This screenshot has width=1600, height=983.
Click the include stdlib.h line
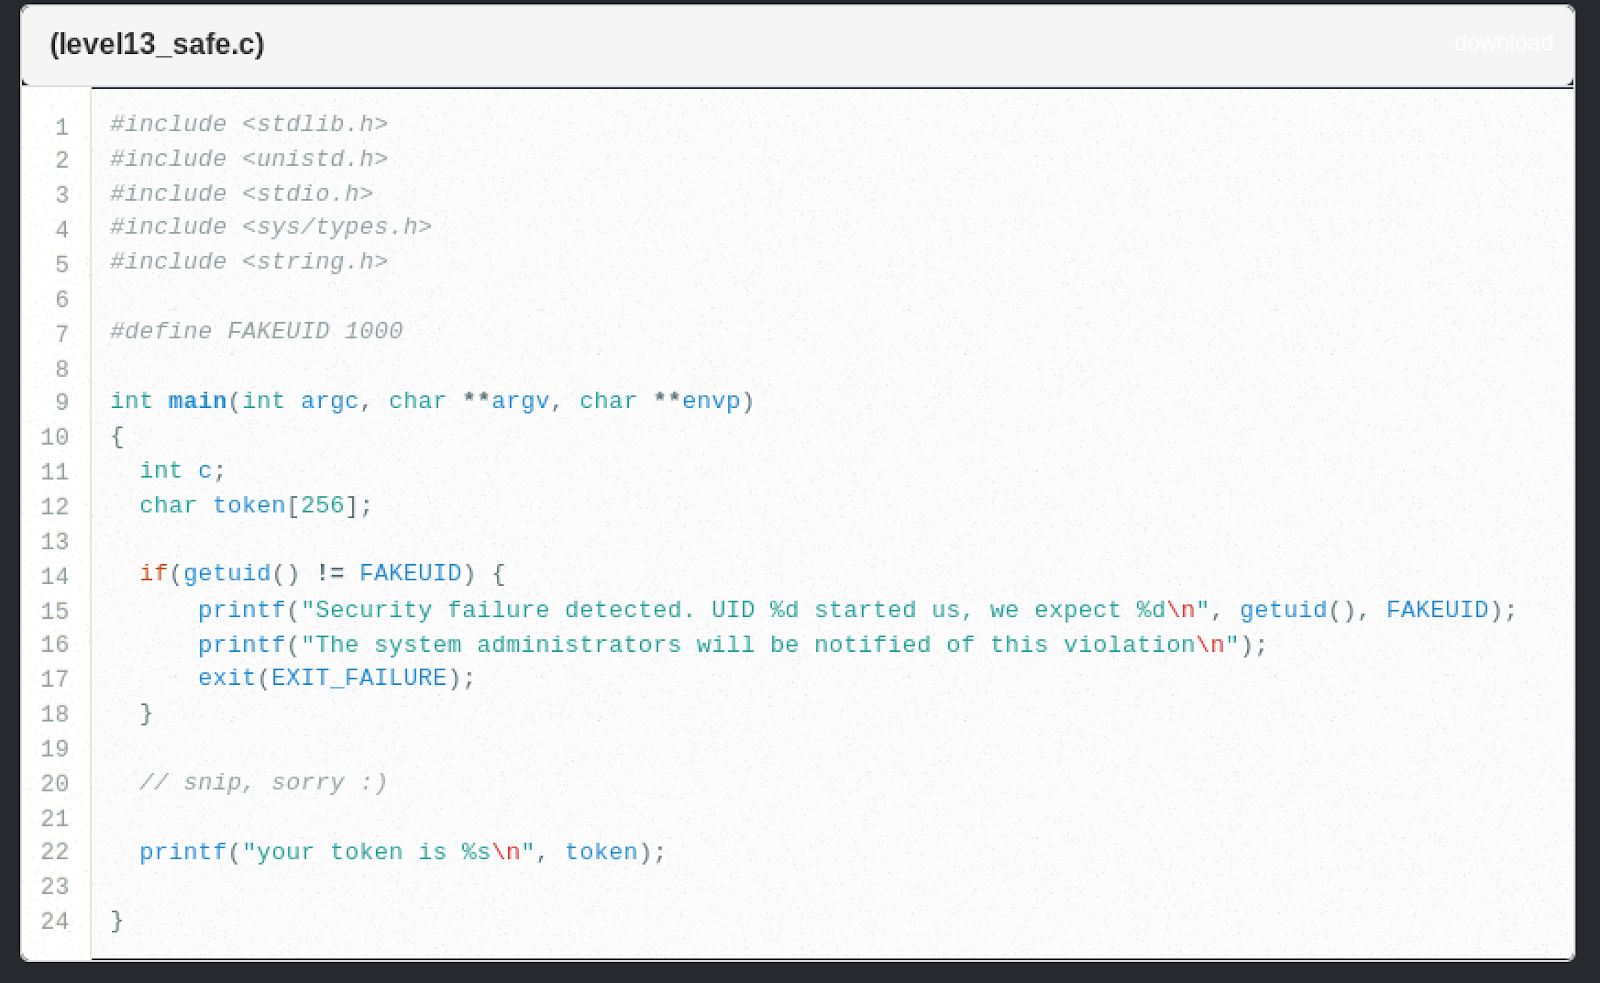point(250,123)
